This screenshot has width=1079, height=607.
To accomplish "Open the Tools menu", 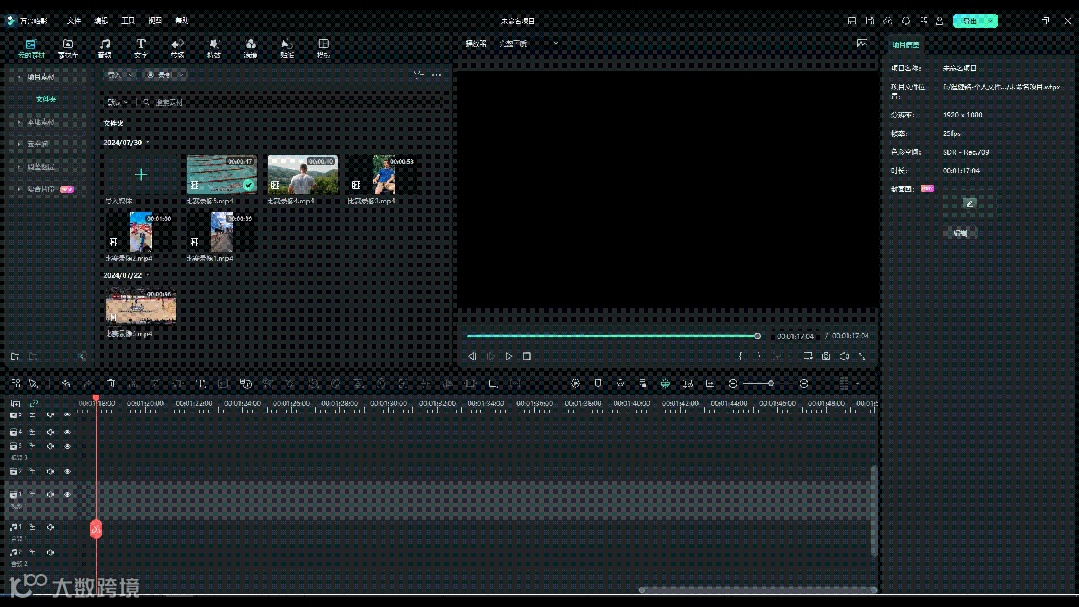I will tap(128, 21).
